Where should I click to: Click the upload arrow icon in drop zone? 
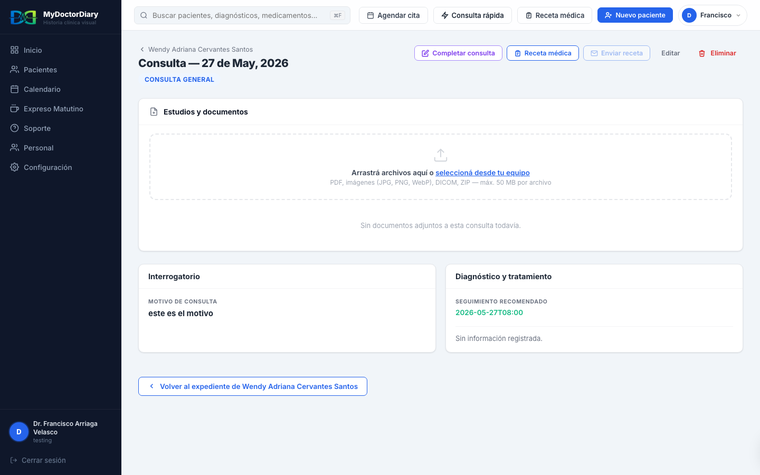click(440, 155)
